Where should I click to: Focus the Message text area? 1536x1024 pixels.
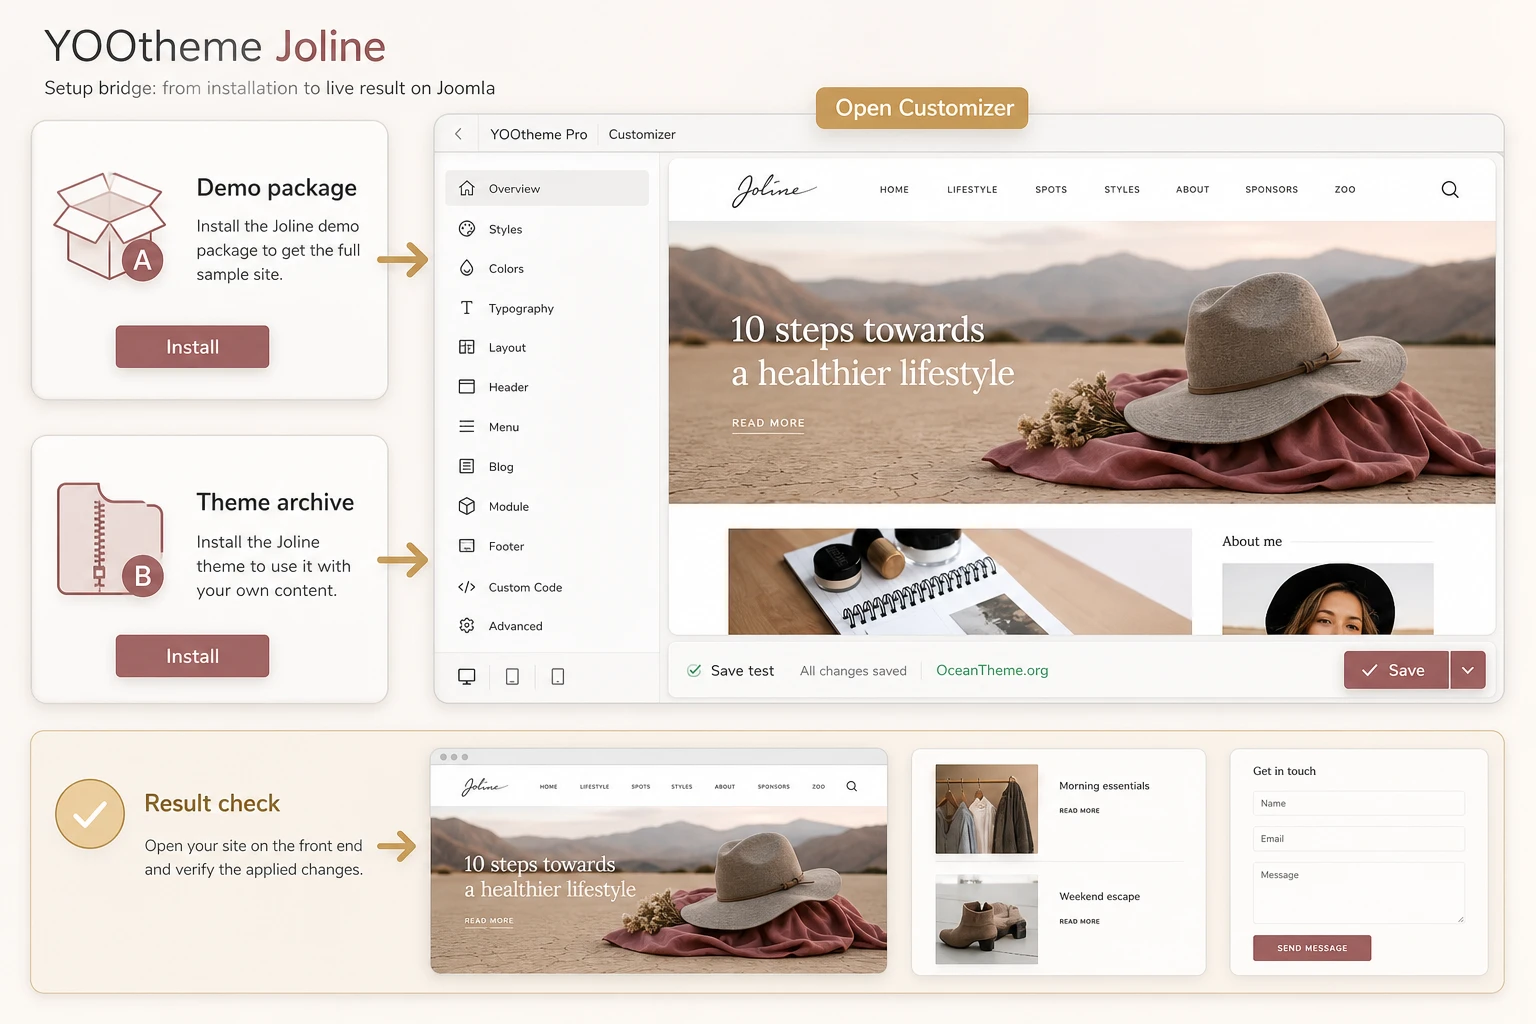pyautogui.click(x=1358, y=893)
